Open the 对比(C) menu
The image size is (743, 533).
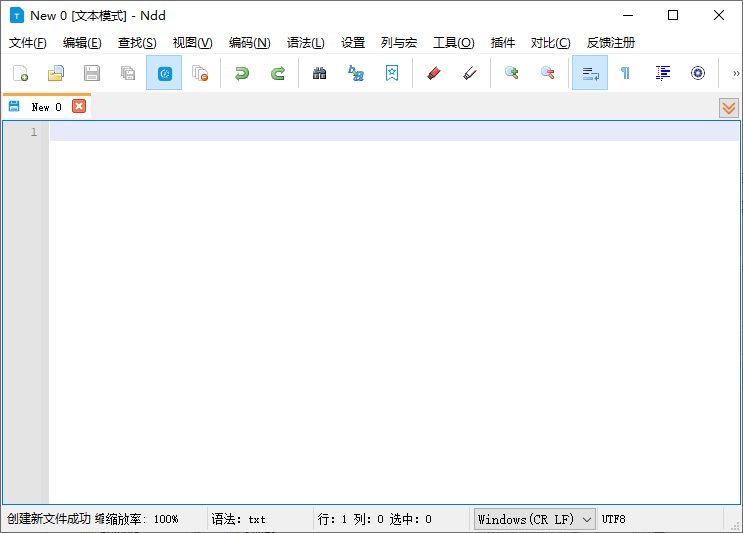(x=550, y=43)
